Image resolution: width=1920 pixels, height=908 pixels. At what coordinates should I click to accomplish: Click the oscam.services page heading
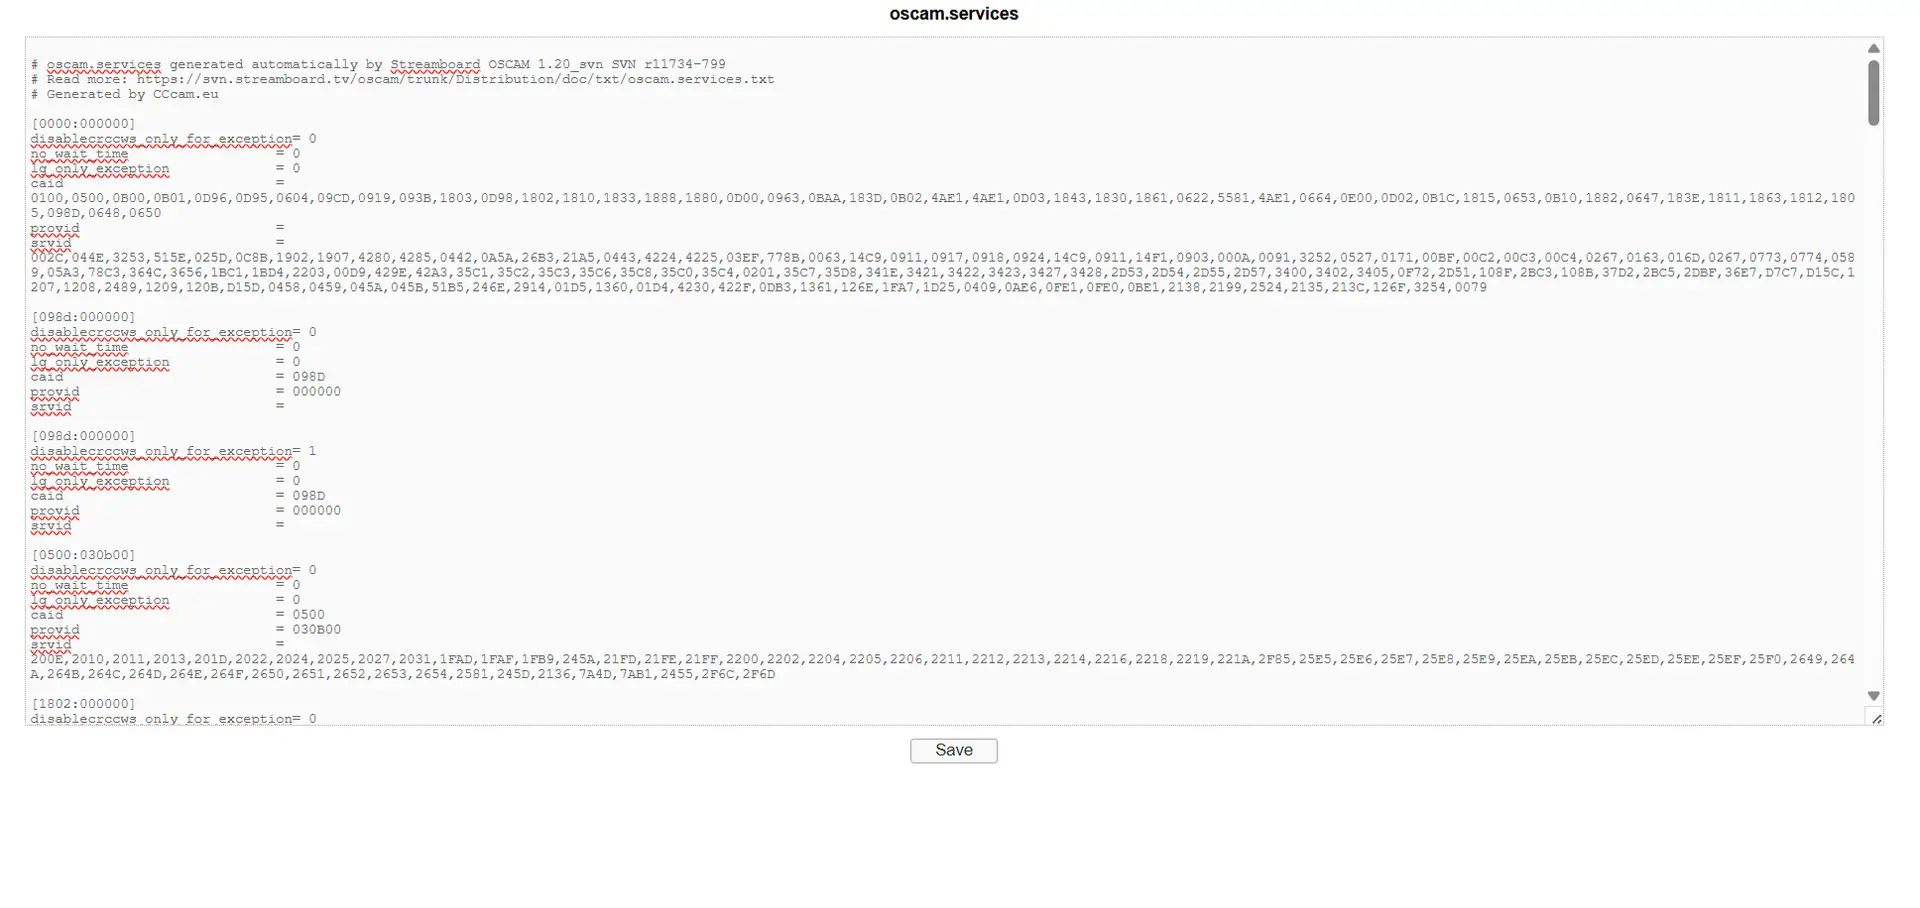(x=953, y=14)
